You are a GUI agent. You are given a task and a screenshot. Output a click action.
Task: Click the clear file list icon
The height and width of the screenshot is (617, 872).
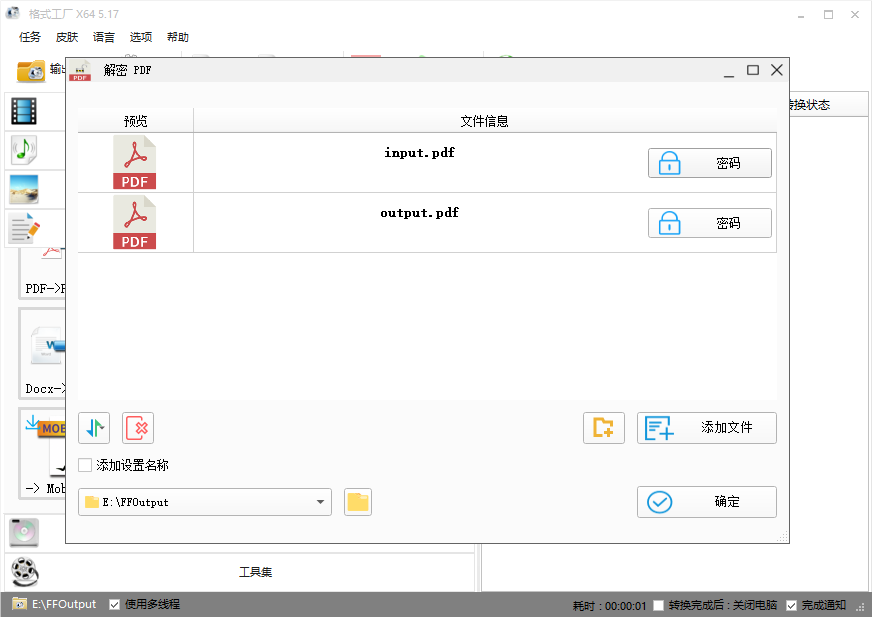pyautogui.click(x=137, y=427)
